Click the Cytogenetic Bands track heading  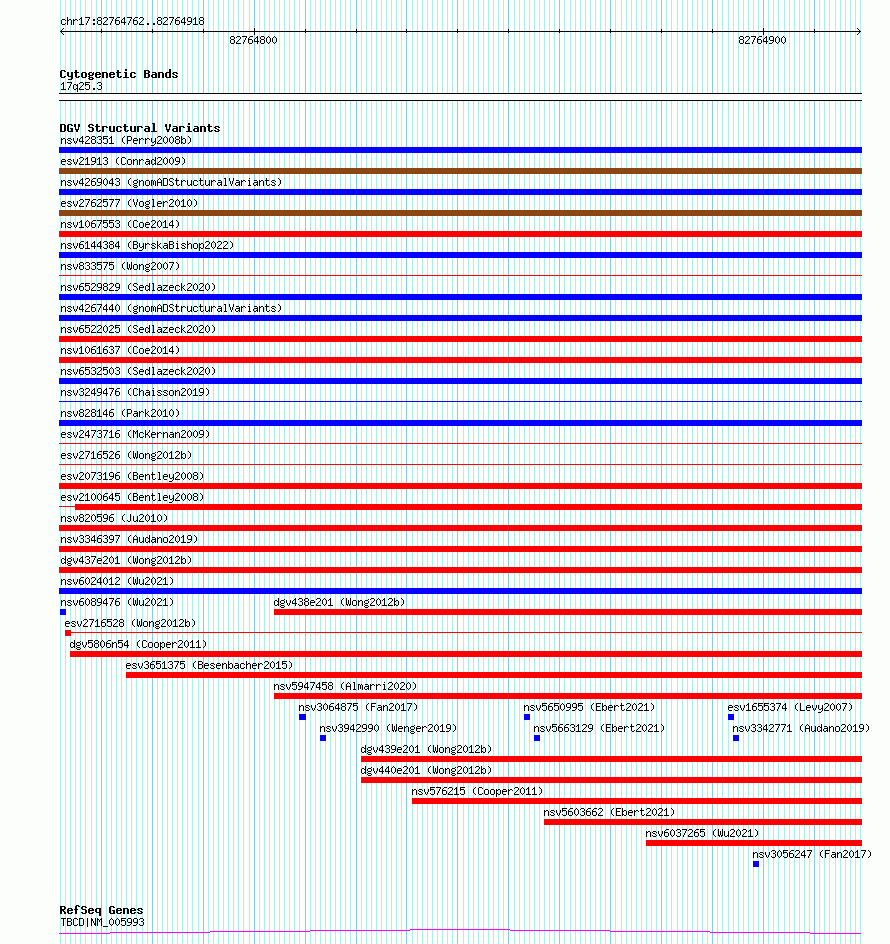[119, 74]
